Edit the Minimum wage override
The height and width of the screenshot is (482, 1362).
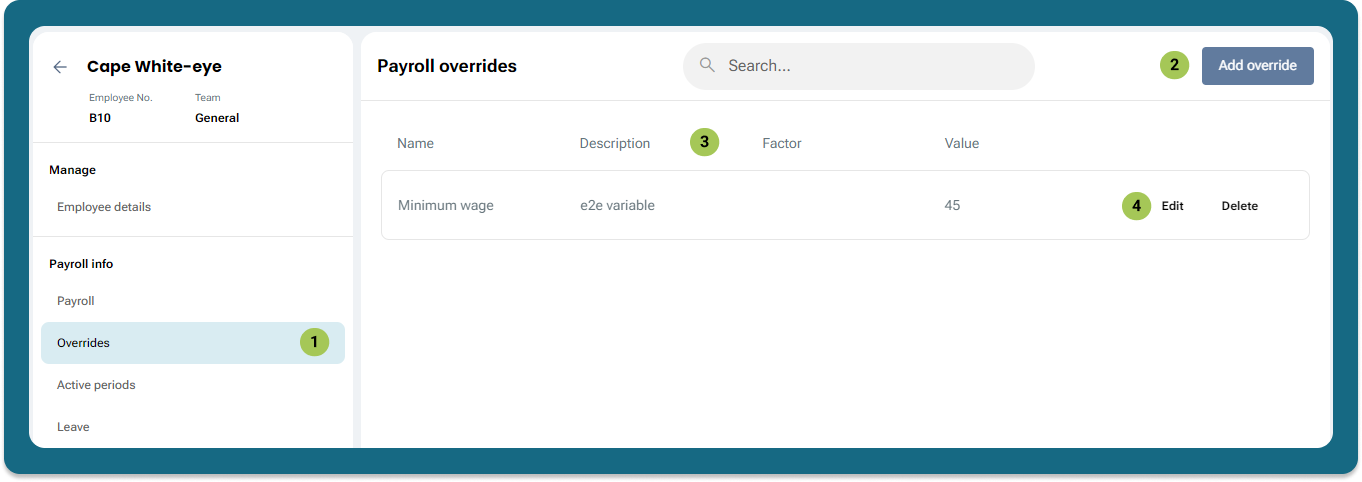[x=1172, y=206]
